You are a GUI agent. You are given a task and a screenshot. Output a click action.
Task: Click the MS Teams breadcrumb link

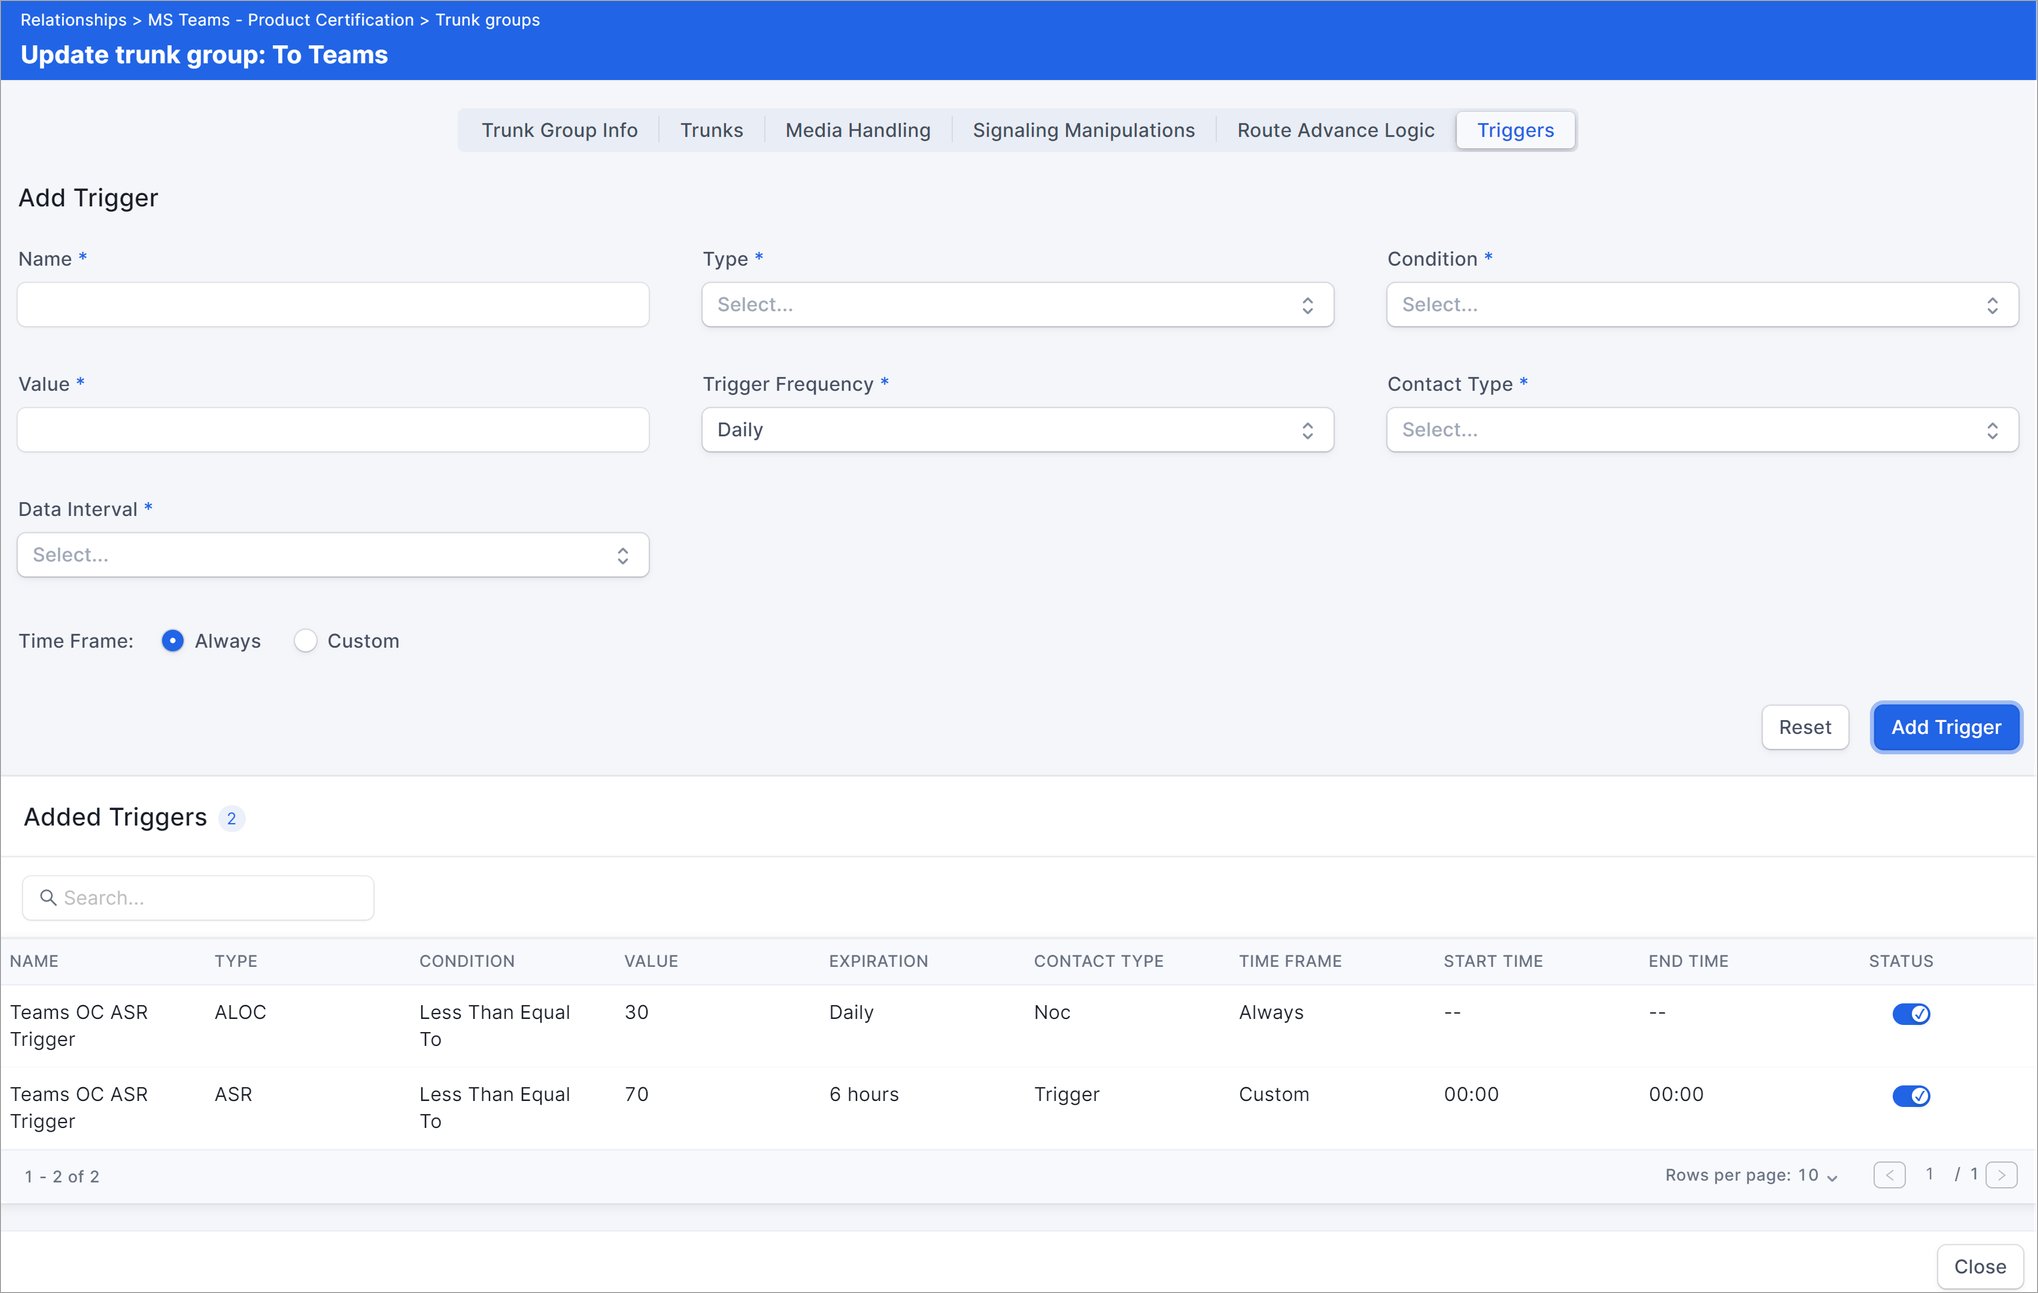click(280, 20)
